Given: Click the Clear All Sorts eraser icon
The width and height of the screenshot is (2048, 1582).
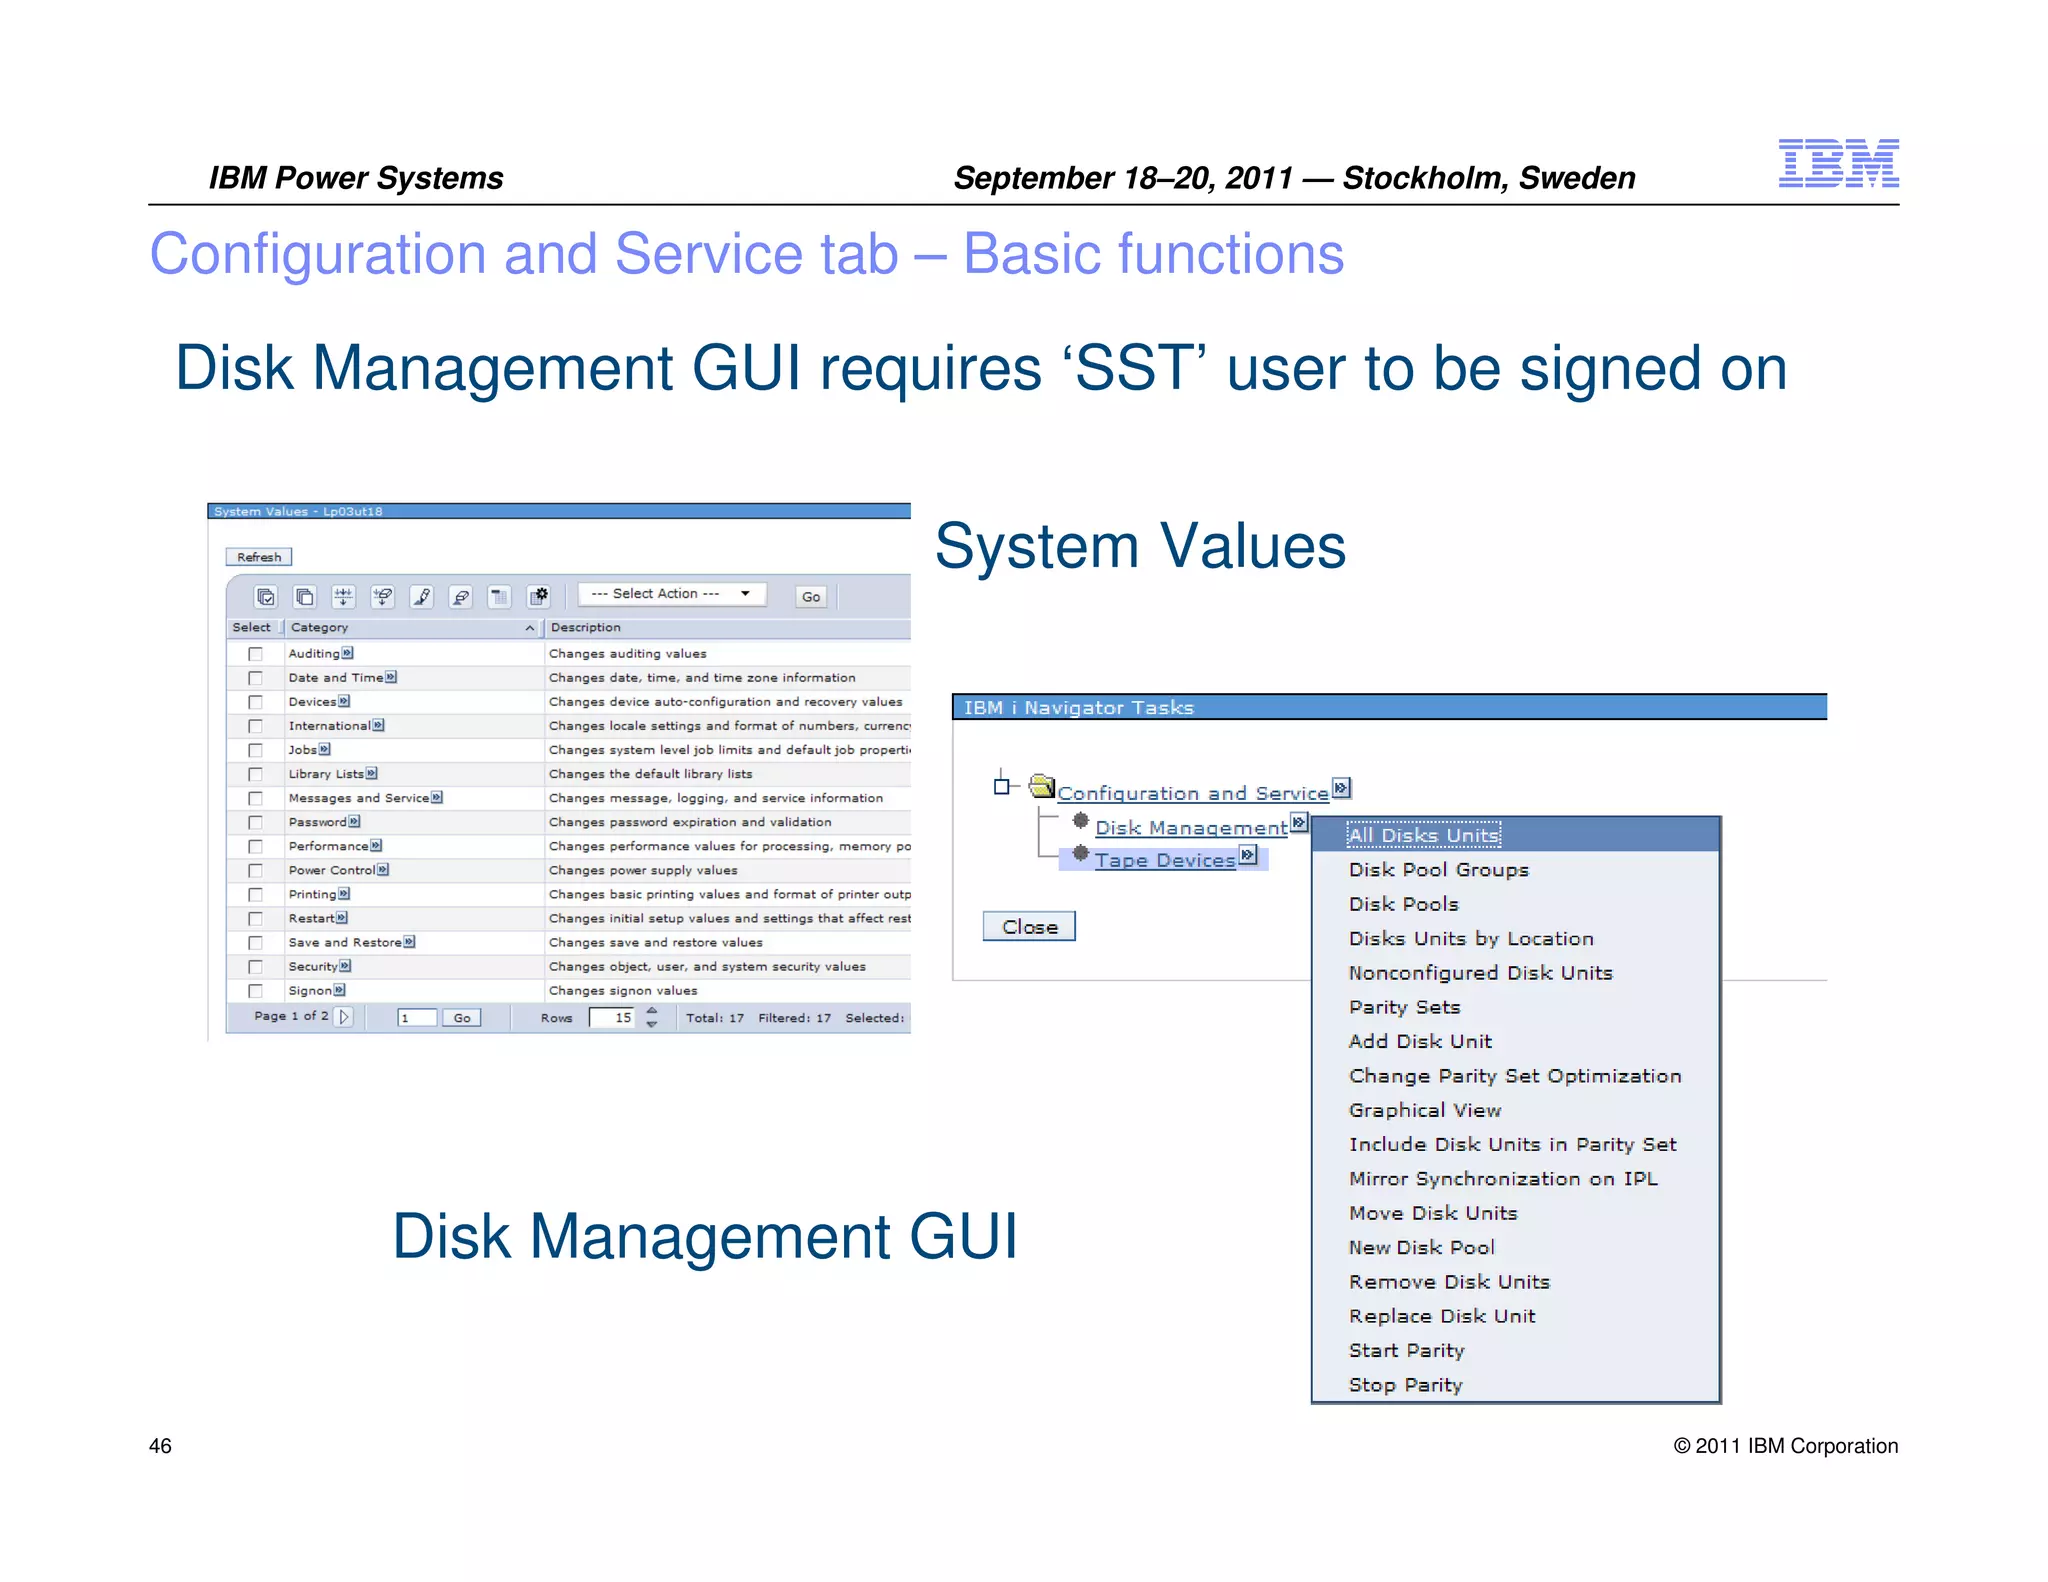Looking at the screenshot, I should pos(461,596).
